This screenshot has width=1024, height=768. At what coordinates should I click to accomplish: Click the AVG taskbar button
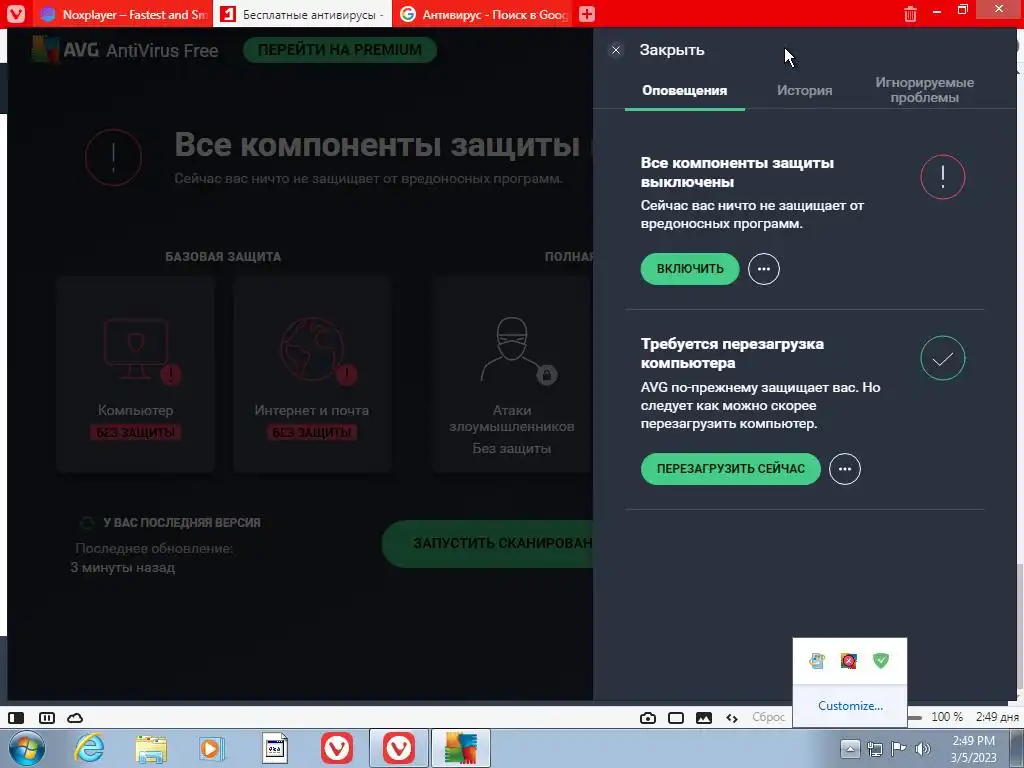pos(461,748)
